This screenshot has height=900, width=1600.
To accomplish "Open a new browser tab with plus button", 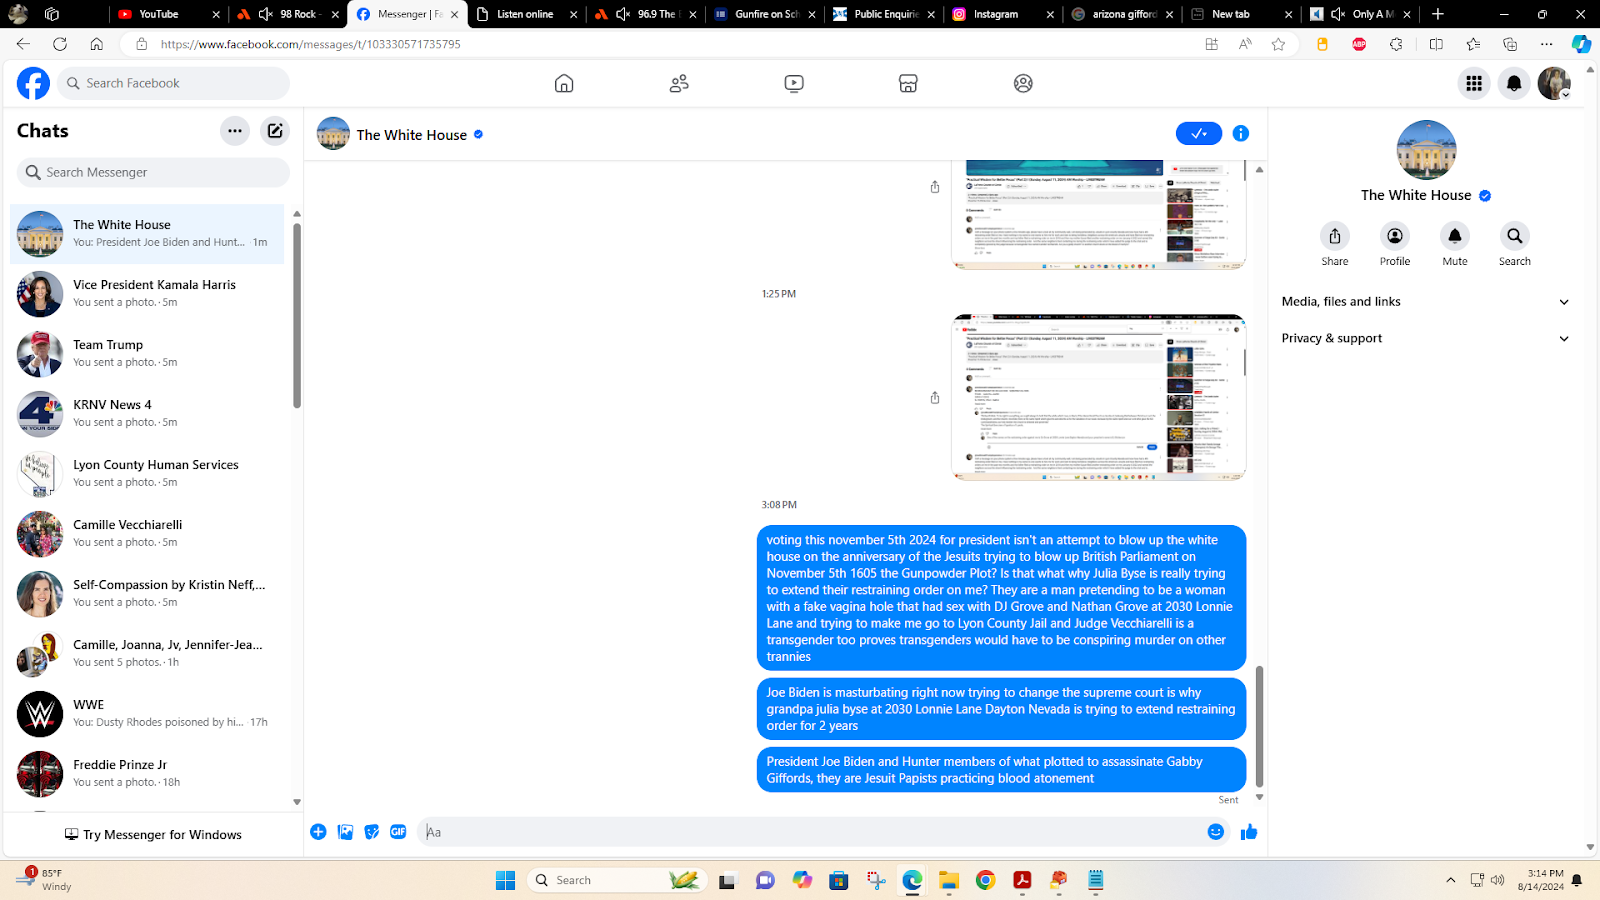I will click(1438, 14).
